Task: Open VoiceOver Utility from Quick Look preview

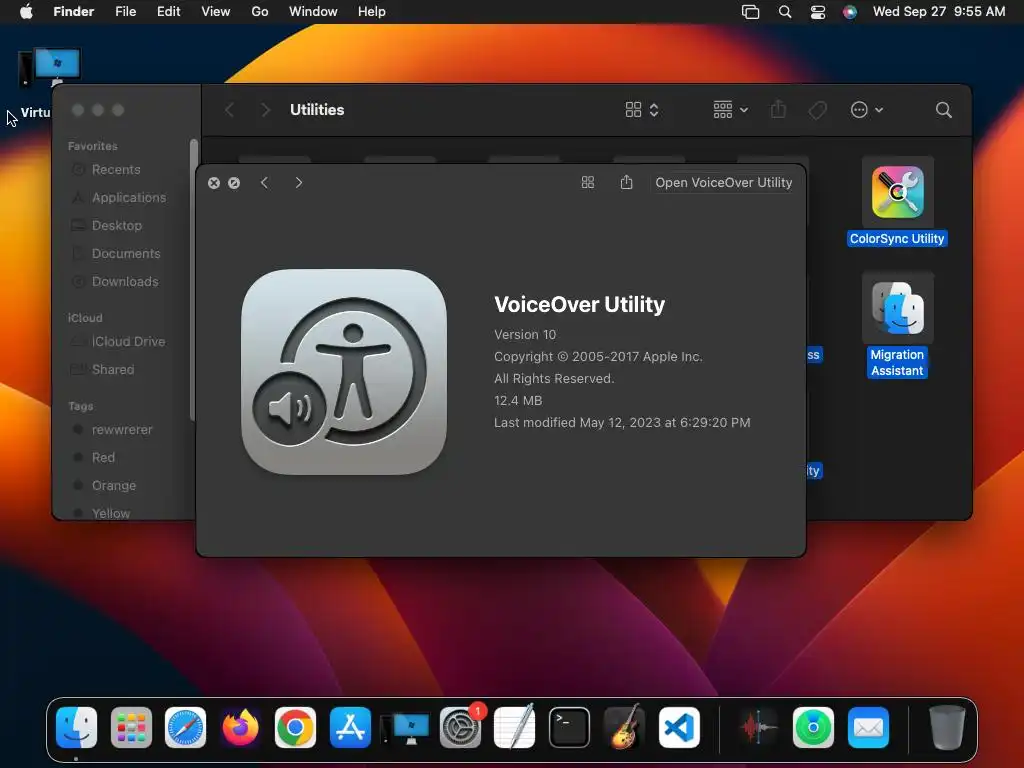Action: pos(724,183)
